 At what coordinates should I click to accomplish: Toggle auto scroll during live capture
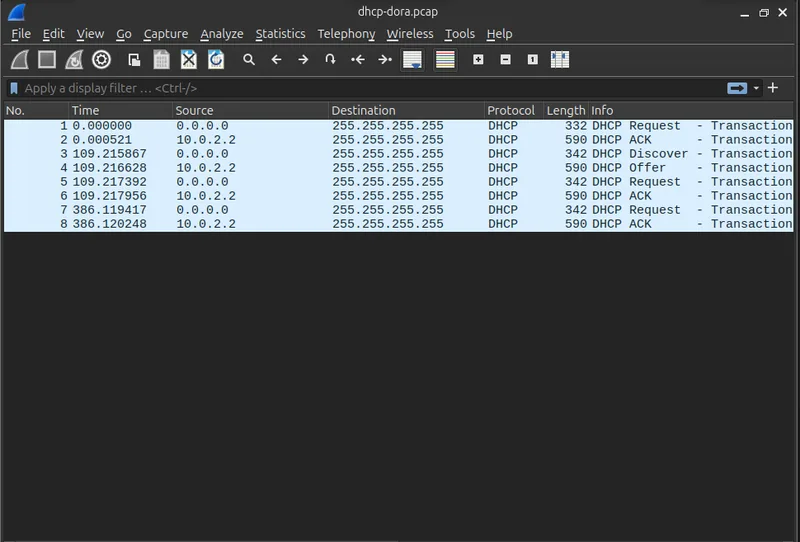click(x=412, y=60)
